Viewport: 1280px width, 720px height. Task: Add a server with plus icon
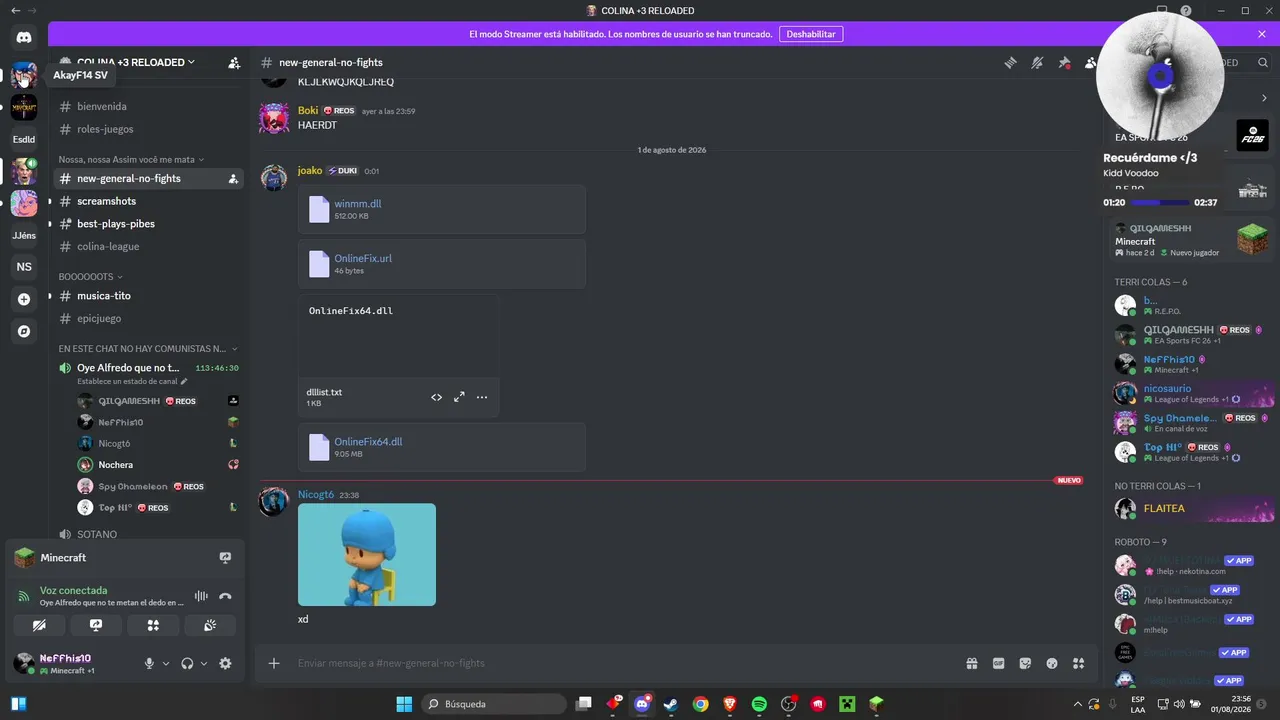point(24,299)
